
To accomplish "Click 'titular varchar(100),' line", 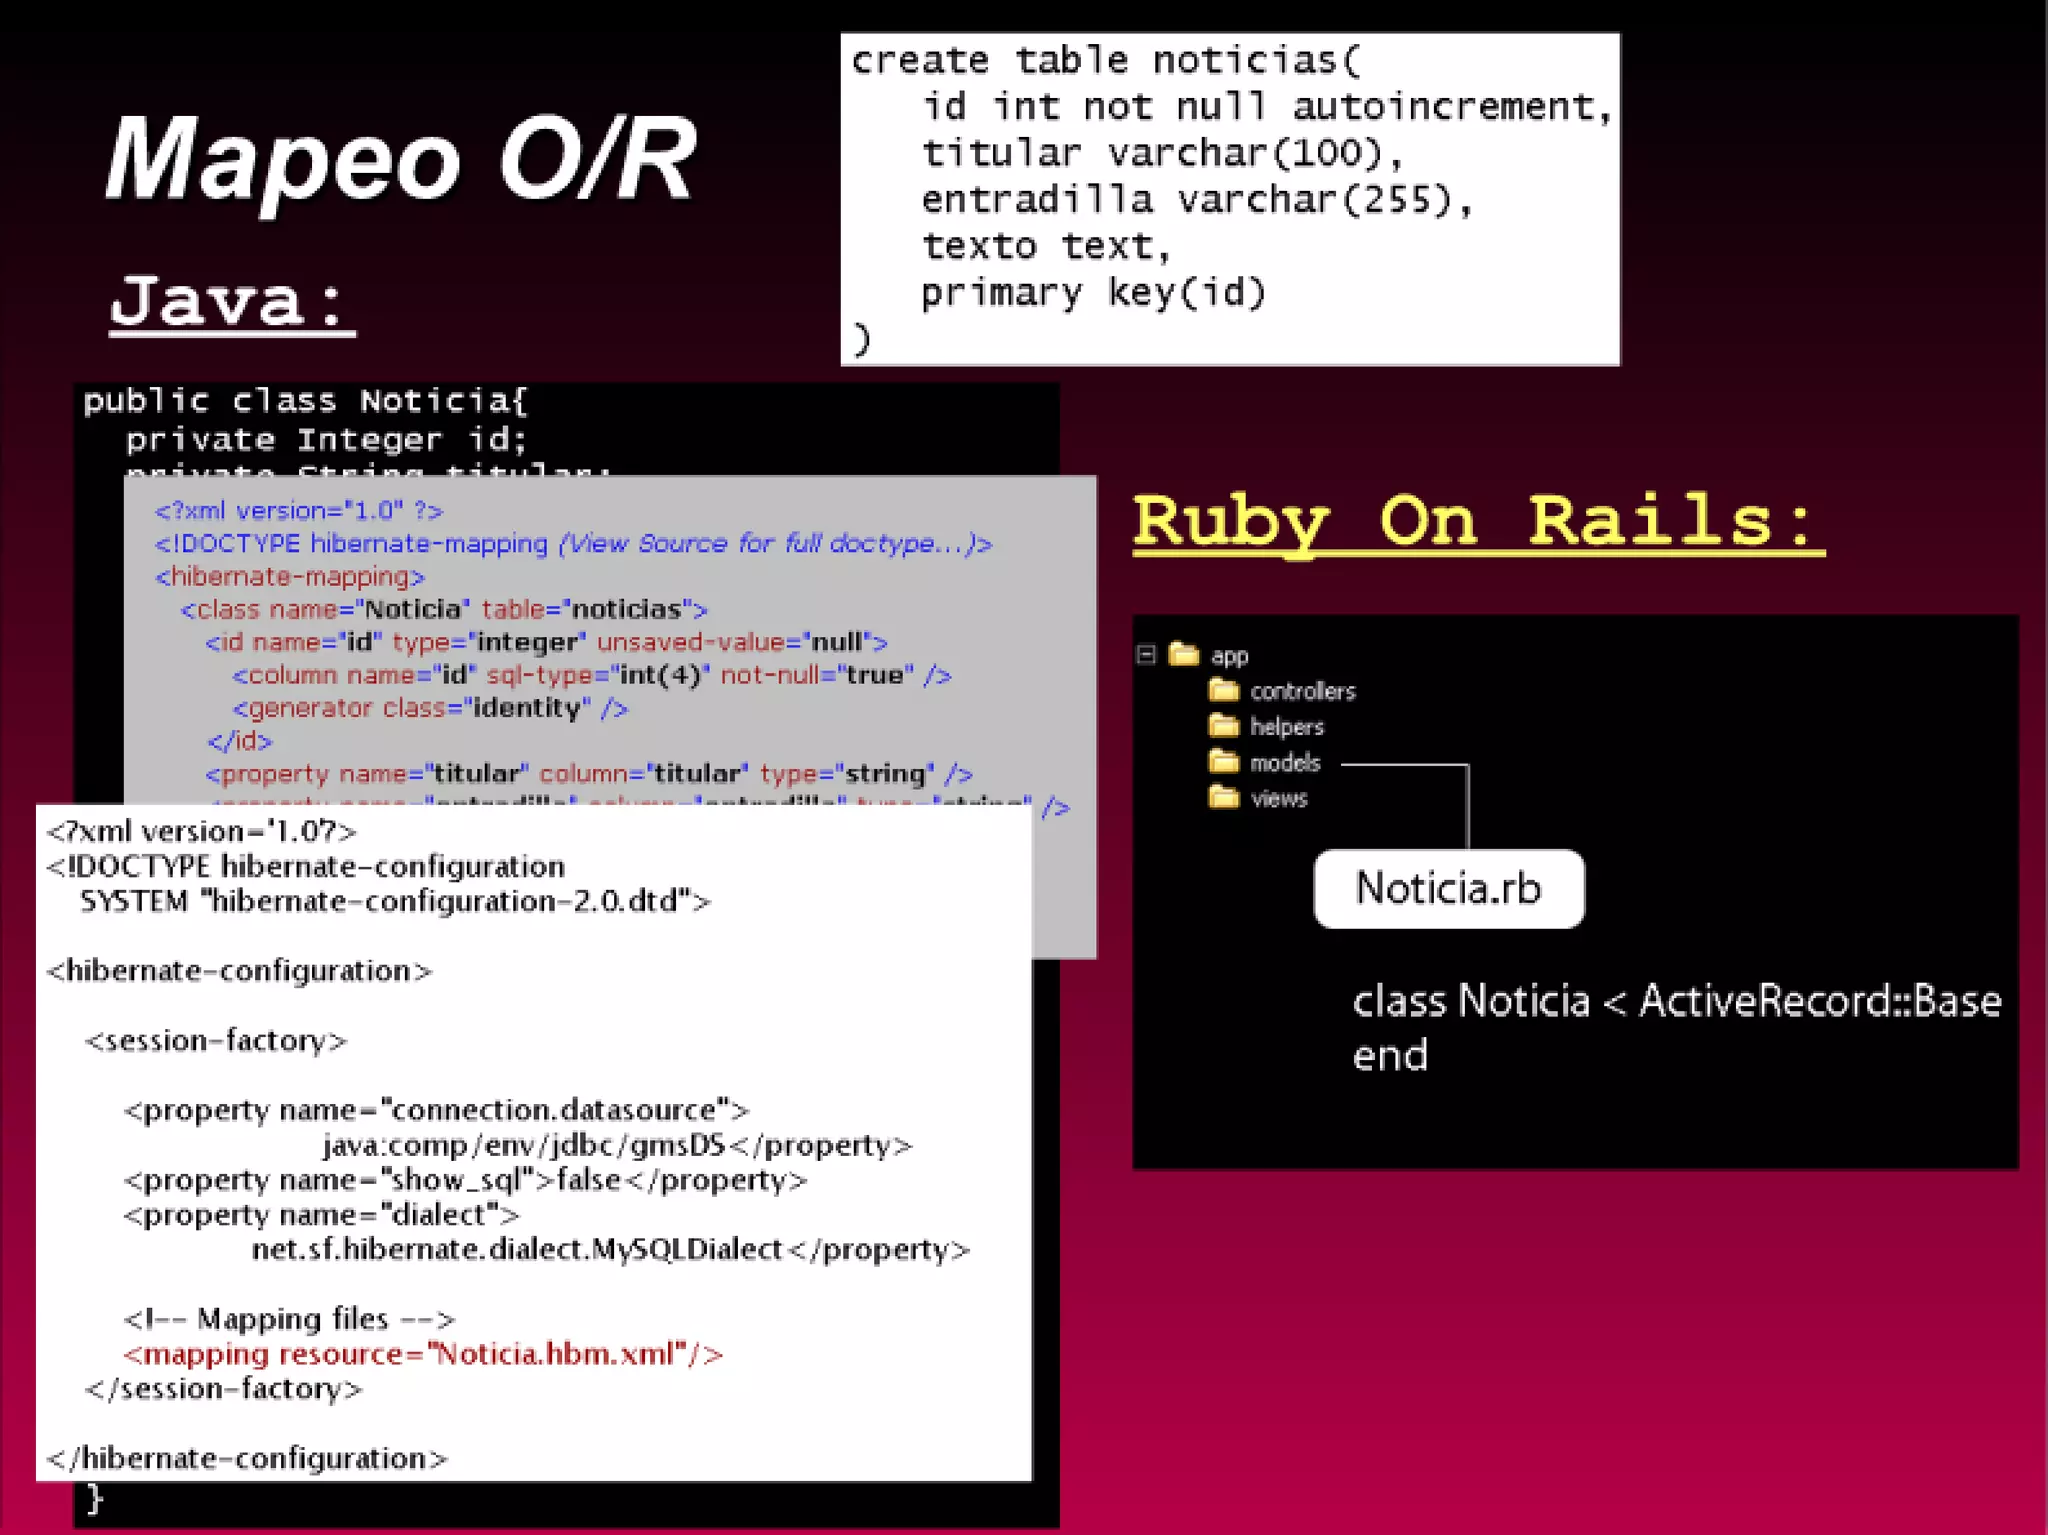I will click(x=1163, y=153).
